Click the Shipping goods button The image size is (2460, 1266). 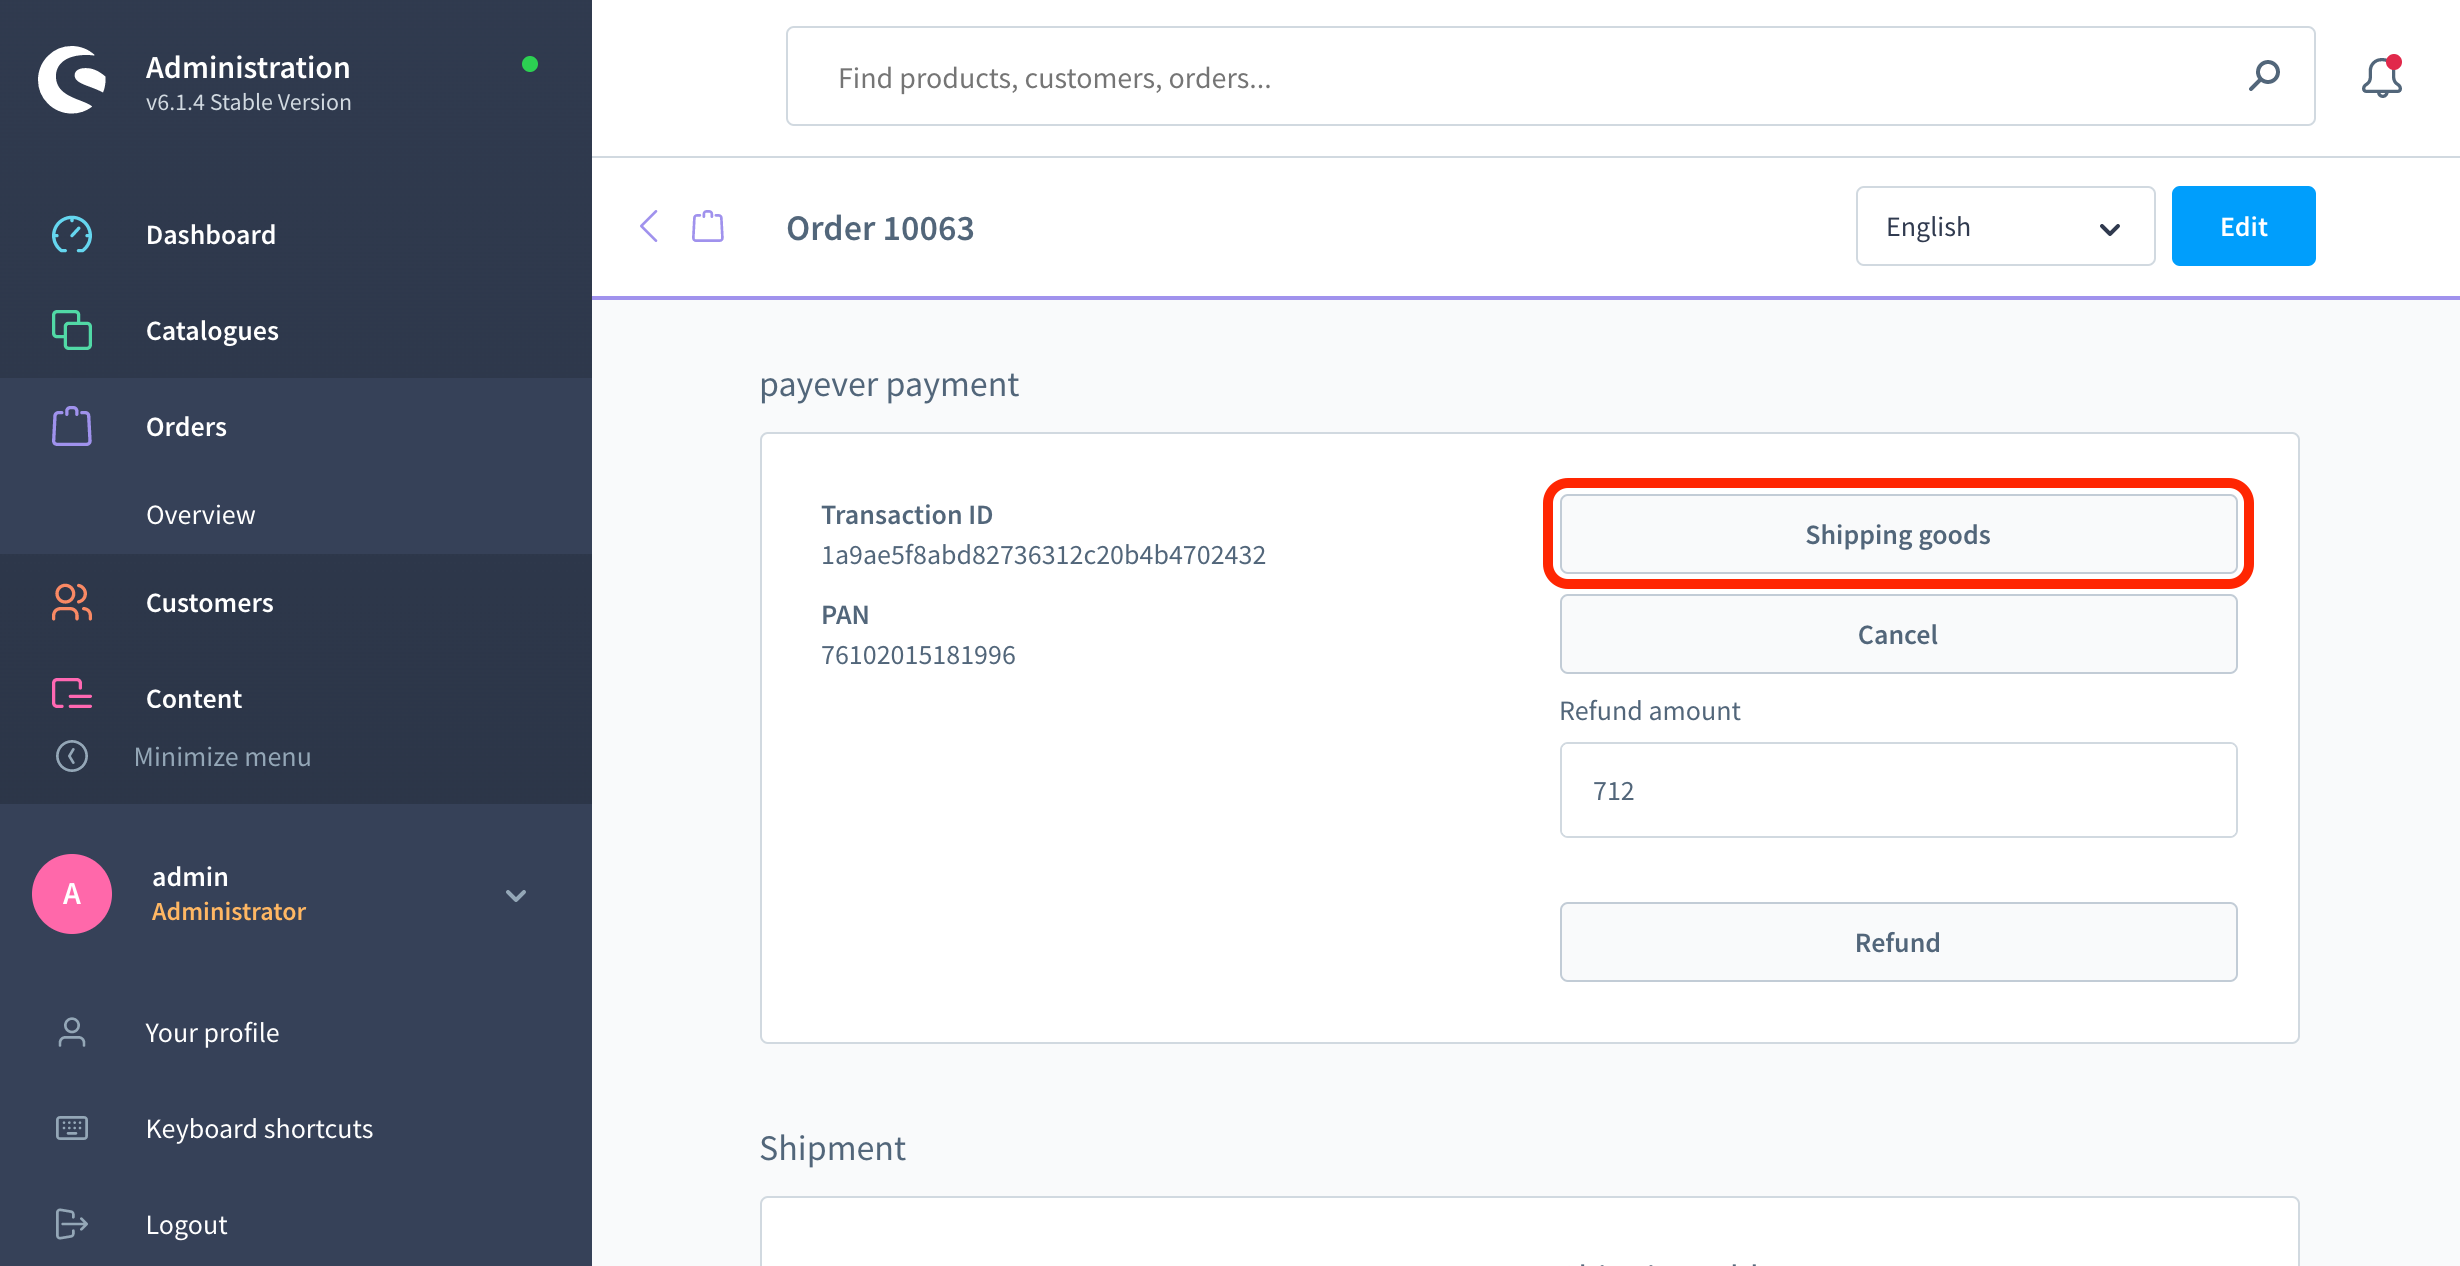[x=1898, y=534]
